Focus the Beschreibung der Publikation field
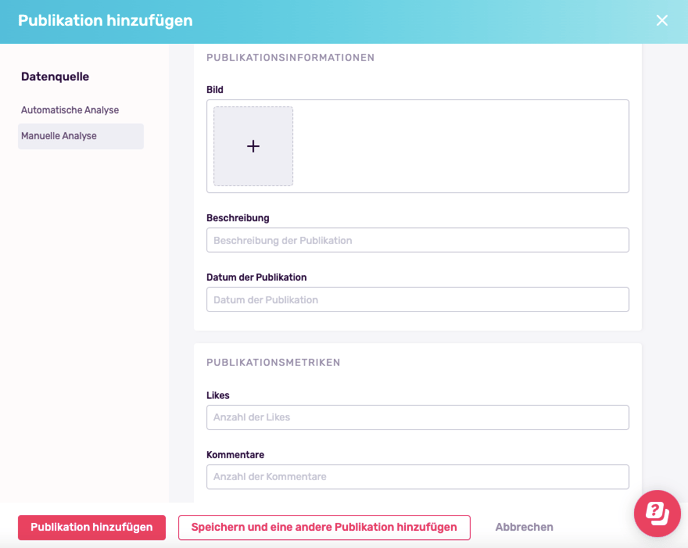 click(418, 240)
